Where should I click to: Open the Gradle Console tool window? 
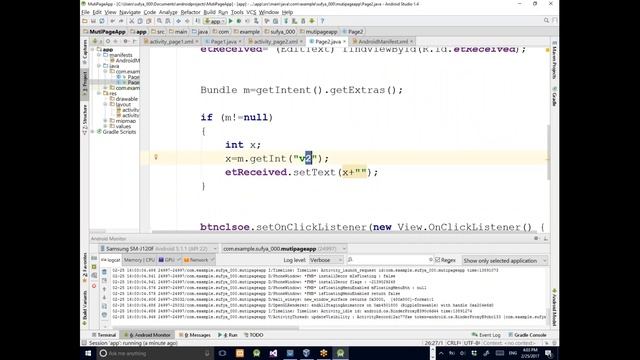click(x=527, y=335)
